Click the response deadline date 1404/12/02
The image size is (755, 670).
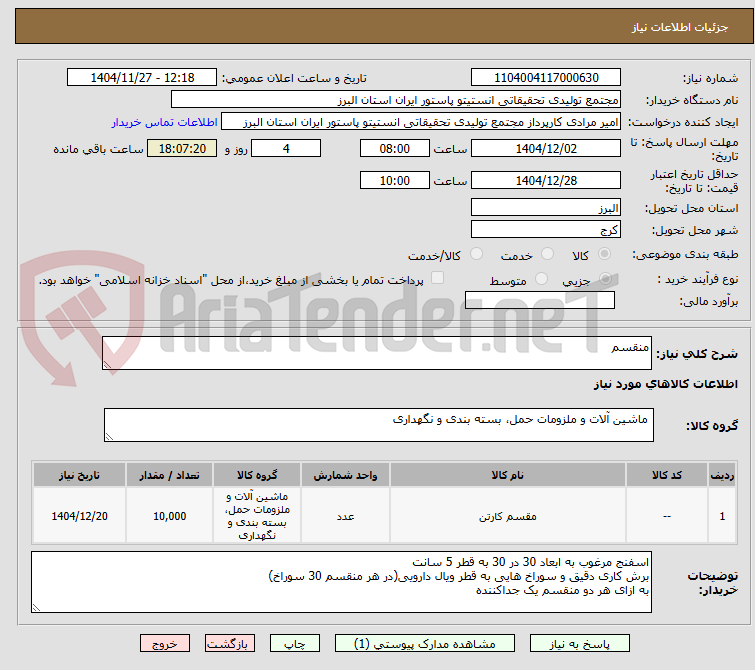click(x=546, y=148)
